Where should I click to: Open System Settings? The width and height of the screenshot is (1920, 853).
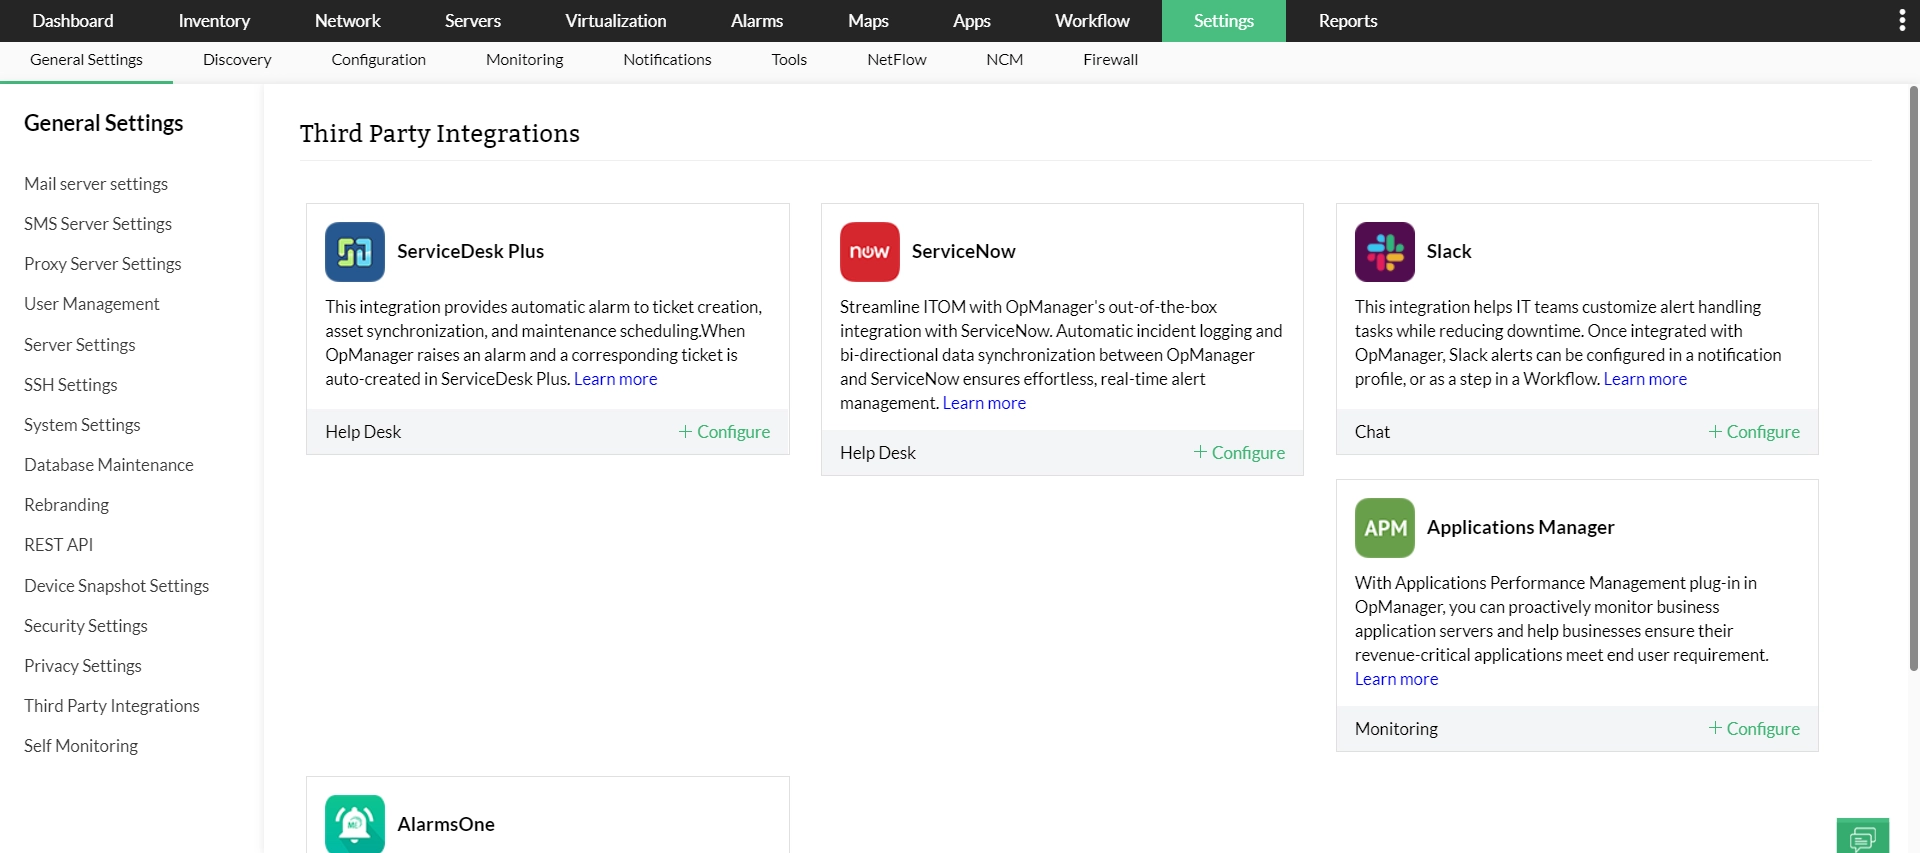tap(82, 425)
